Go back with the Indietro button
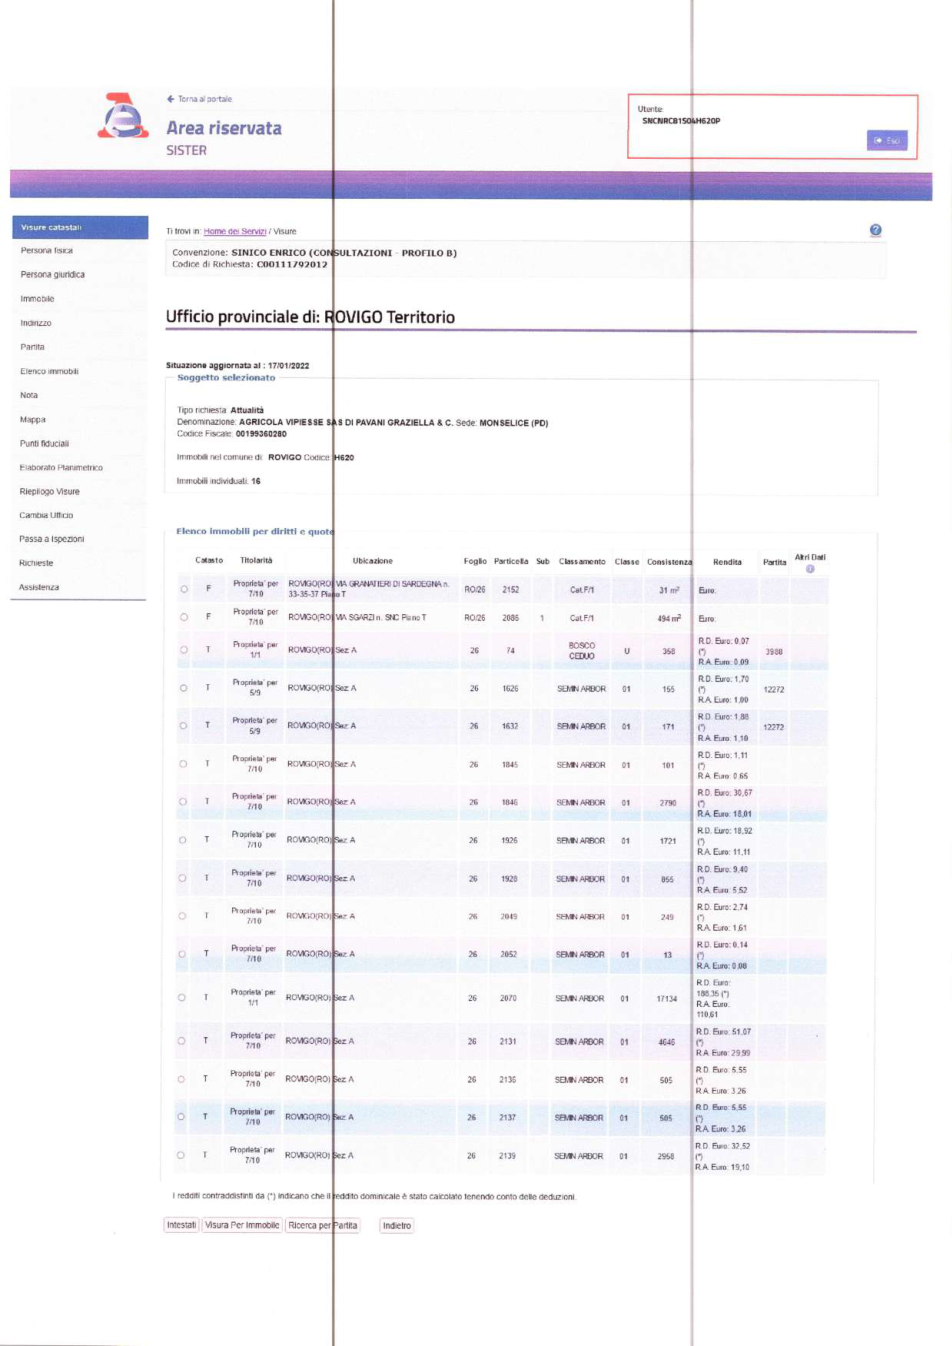Screen dimensions: 952x1346 397,1225
